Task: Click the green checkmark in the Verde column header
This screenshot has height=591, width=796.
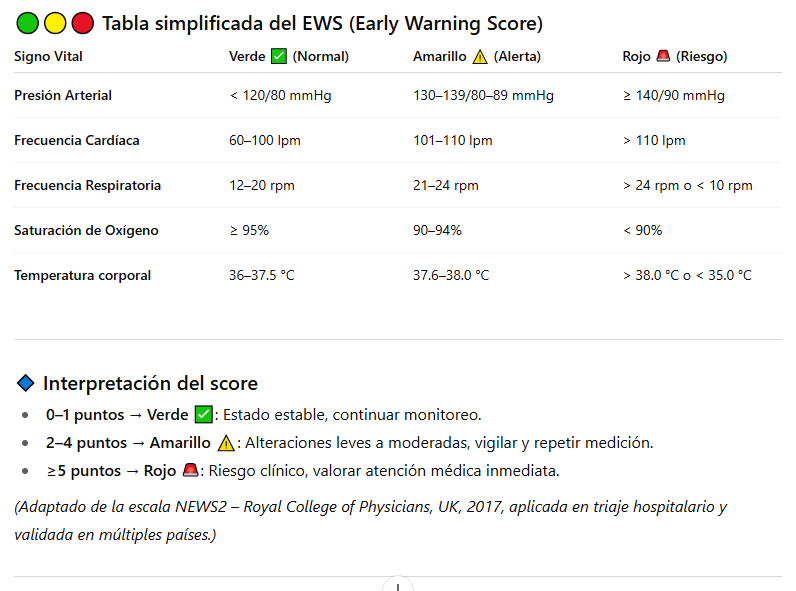Action: (x=279, y=57)
